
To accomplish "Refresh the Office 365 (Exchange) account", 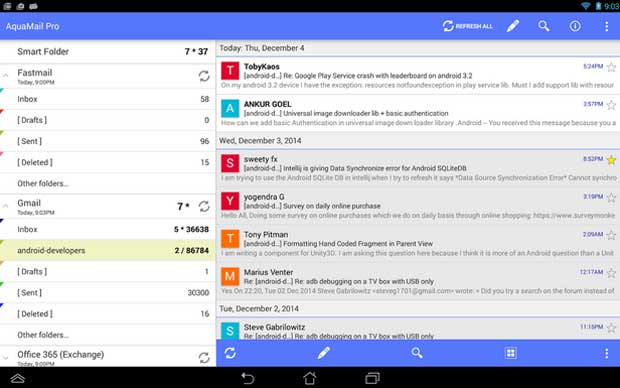I will pyautogui.click(x=204, y=358).
